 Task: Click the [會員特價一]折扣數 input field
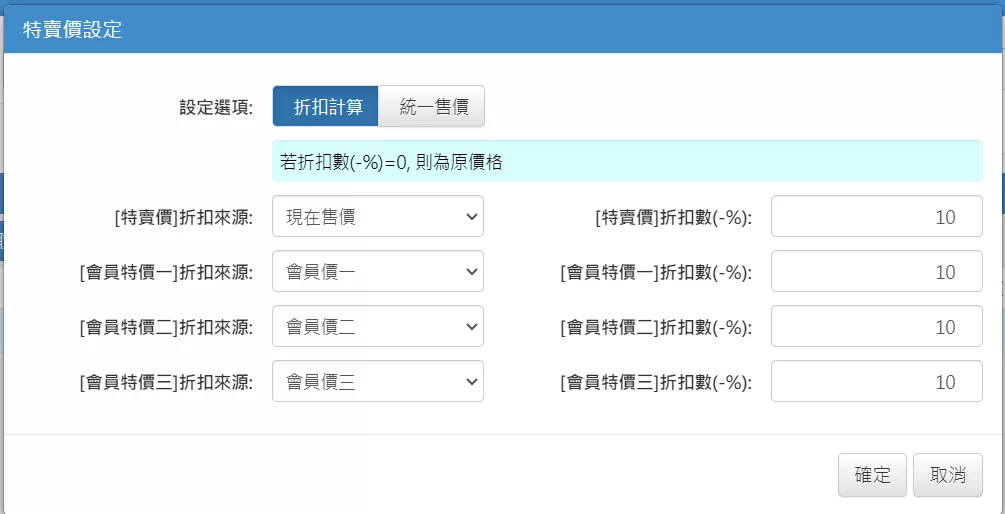click(876, 272)
